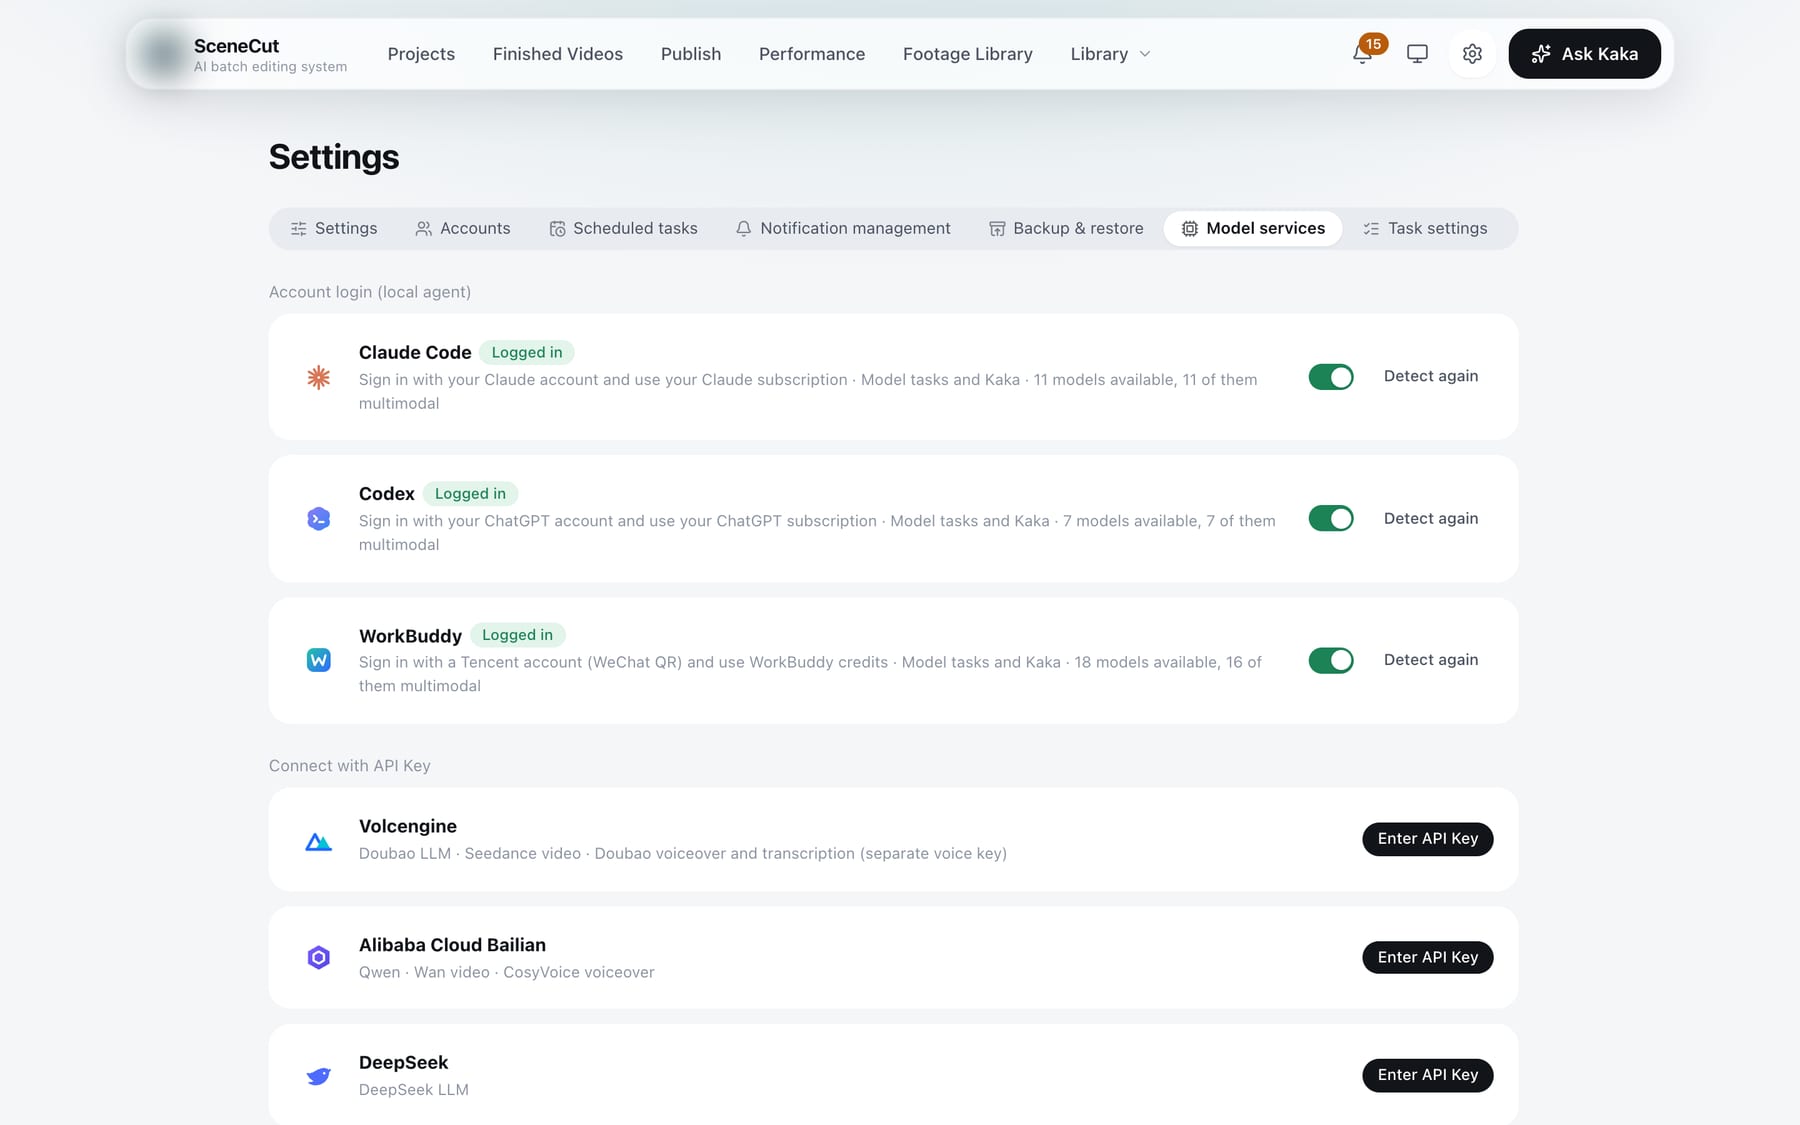This screenshot has height=1125, width=1800.
Task: Click the WorkBuddy W logo icon
Action: [318, 660]
